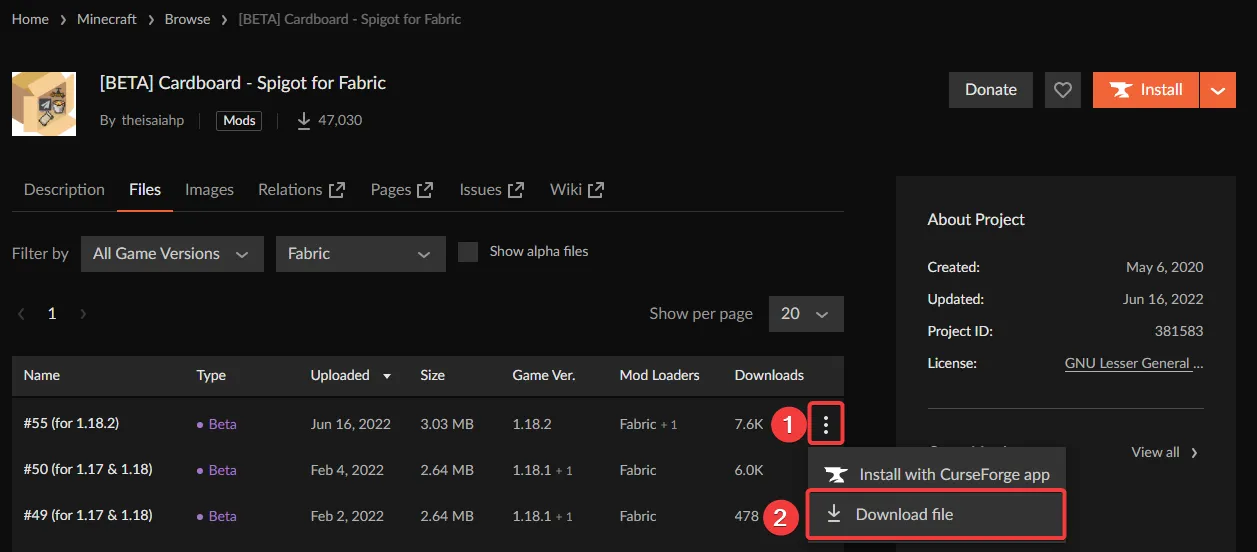The height and width of the screenshot is (552, 1257).
Task: Click the heart favorite icon
Action: point(1063,90)
